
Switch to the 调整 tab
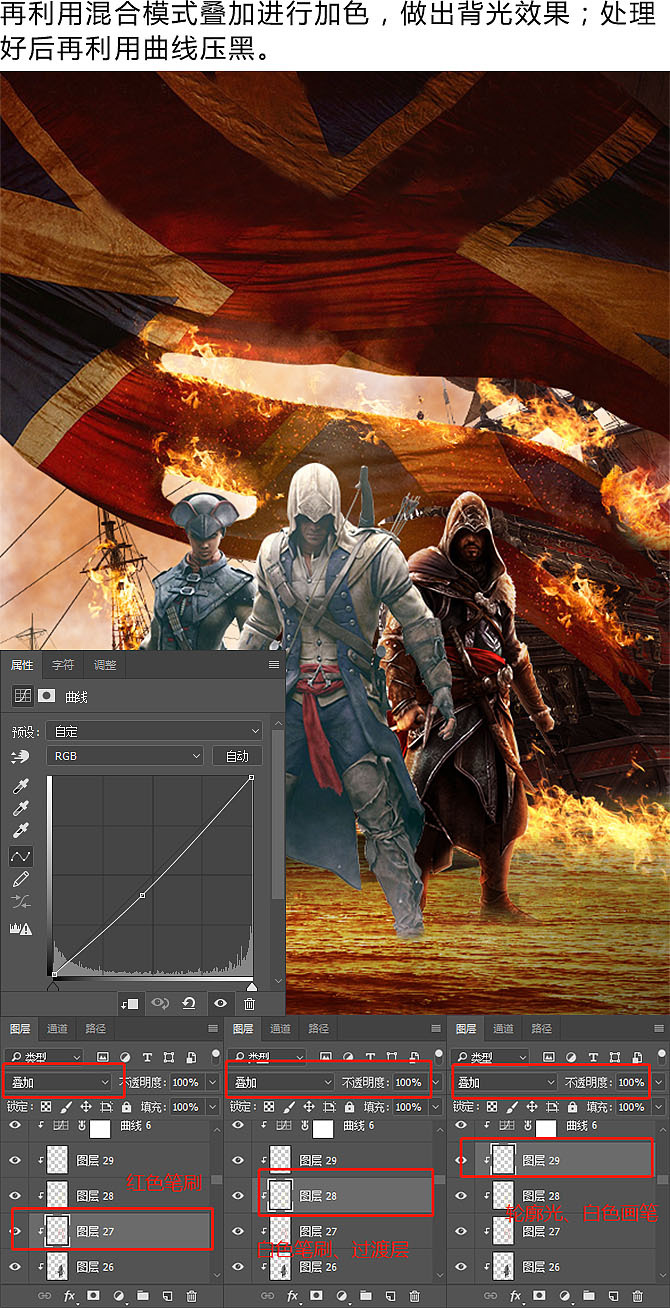point(104,665)
